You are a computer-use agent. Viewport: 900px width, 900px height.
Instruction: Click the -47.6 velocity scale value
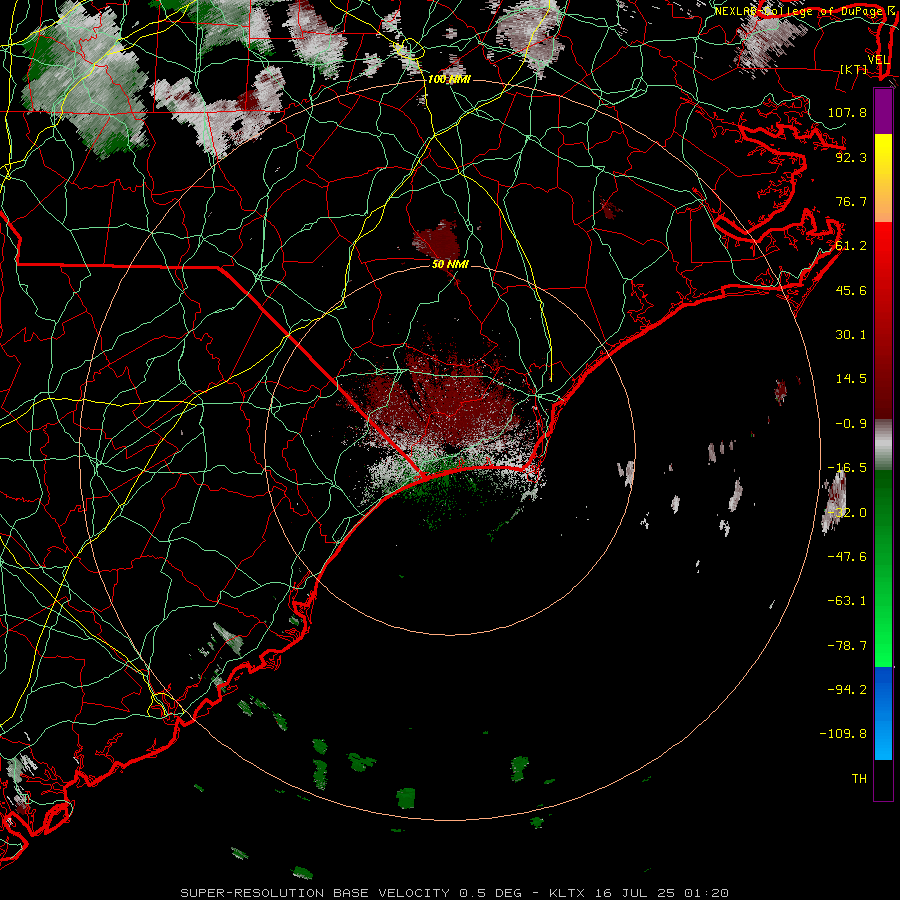pyautogui.click(x=847, y=557)
